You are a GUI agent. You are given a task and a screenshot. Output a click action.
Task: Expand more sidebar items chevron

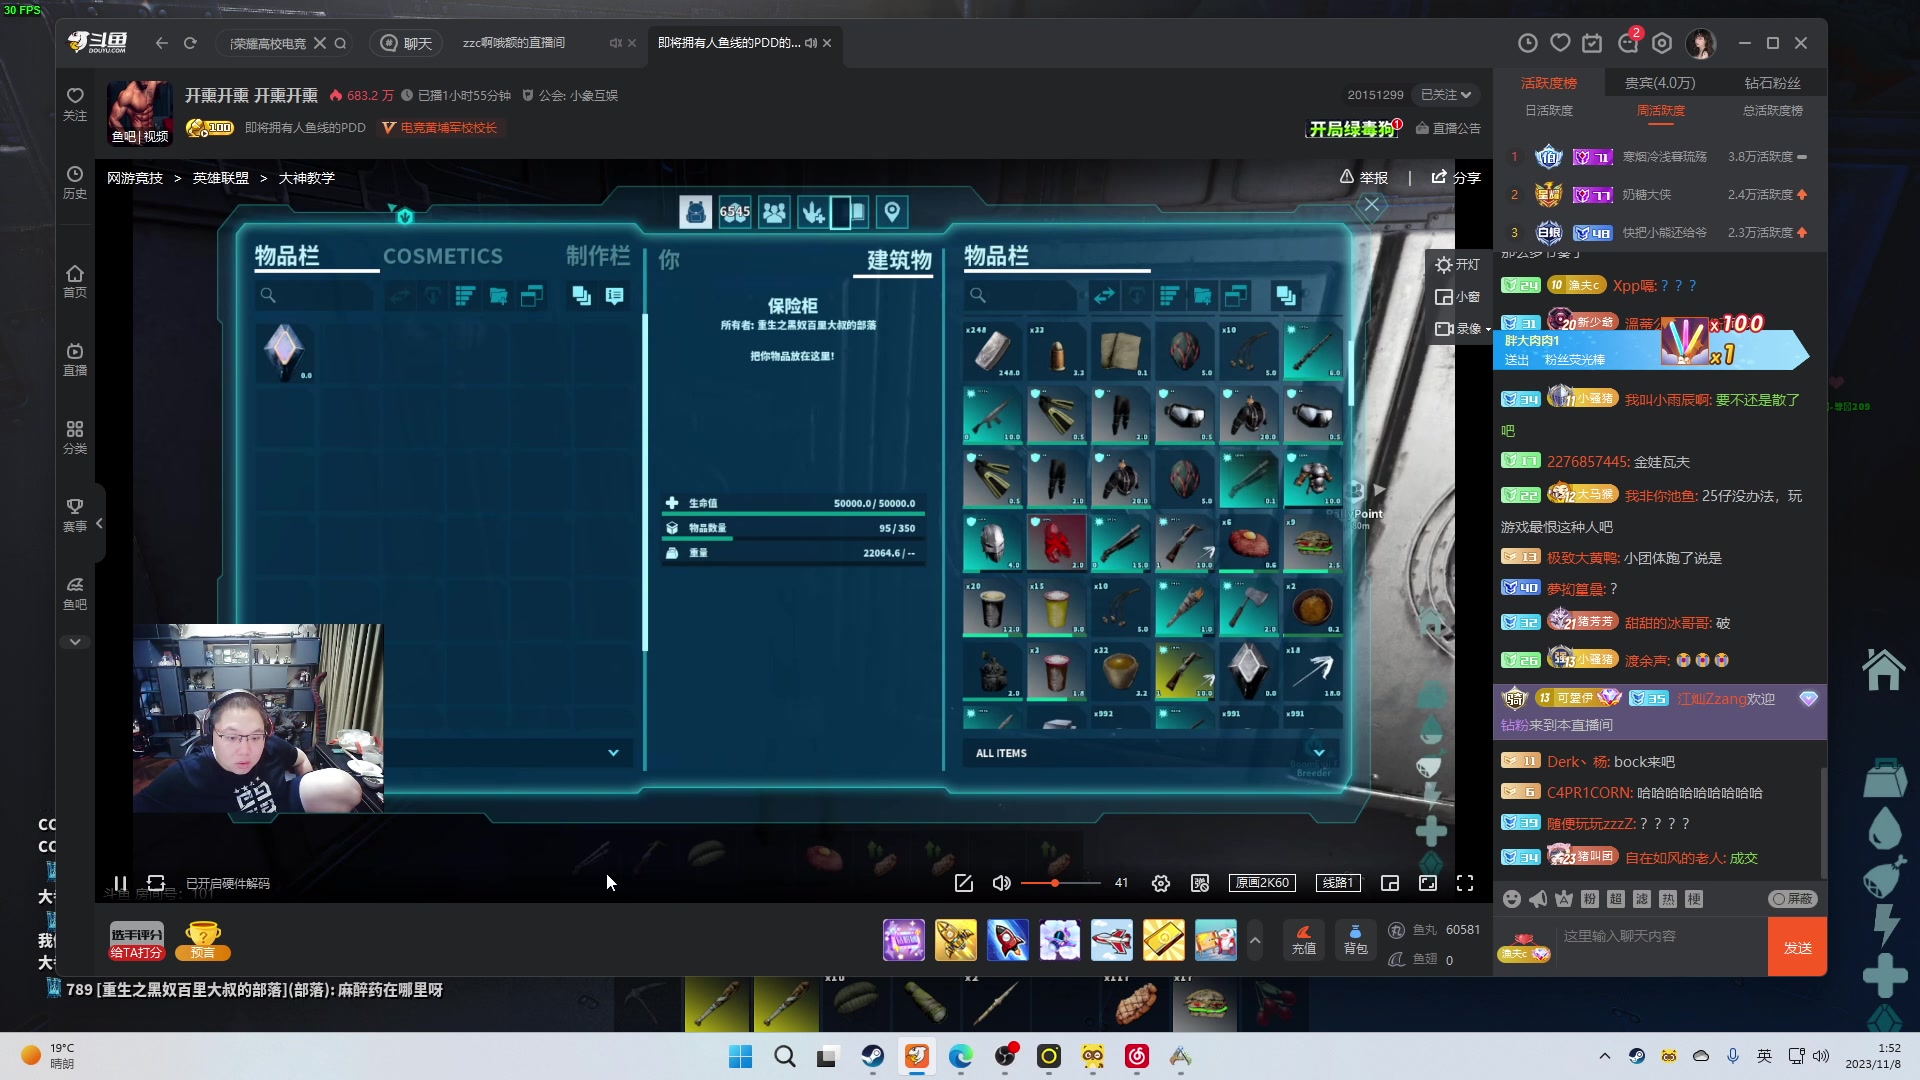coord(75,642)
